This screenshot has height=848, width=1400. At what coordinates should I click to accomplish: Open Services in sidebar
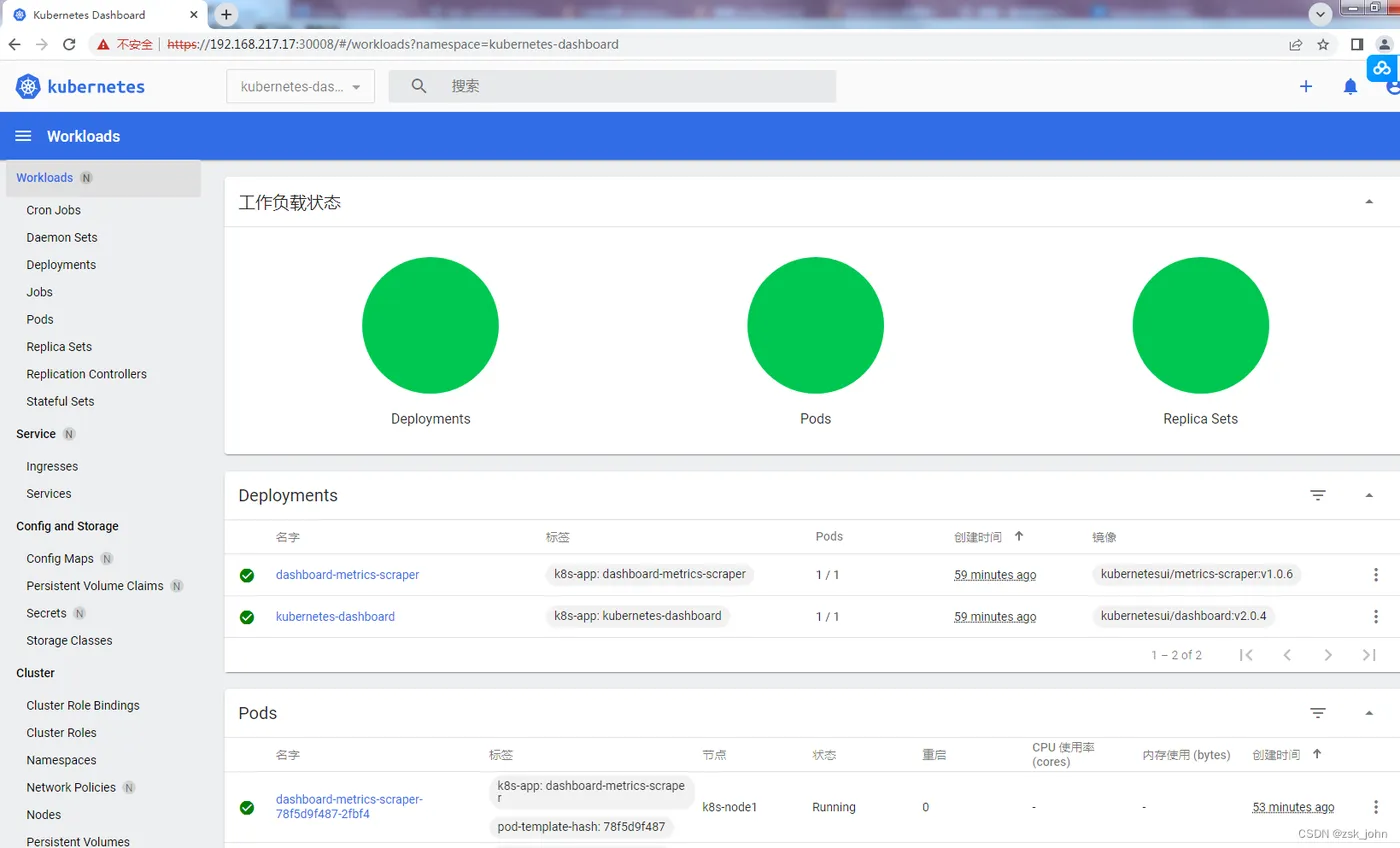point(49,493)
